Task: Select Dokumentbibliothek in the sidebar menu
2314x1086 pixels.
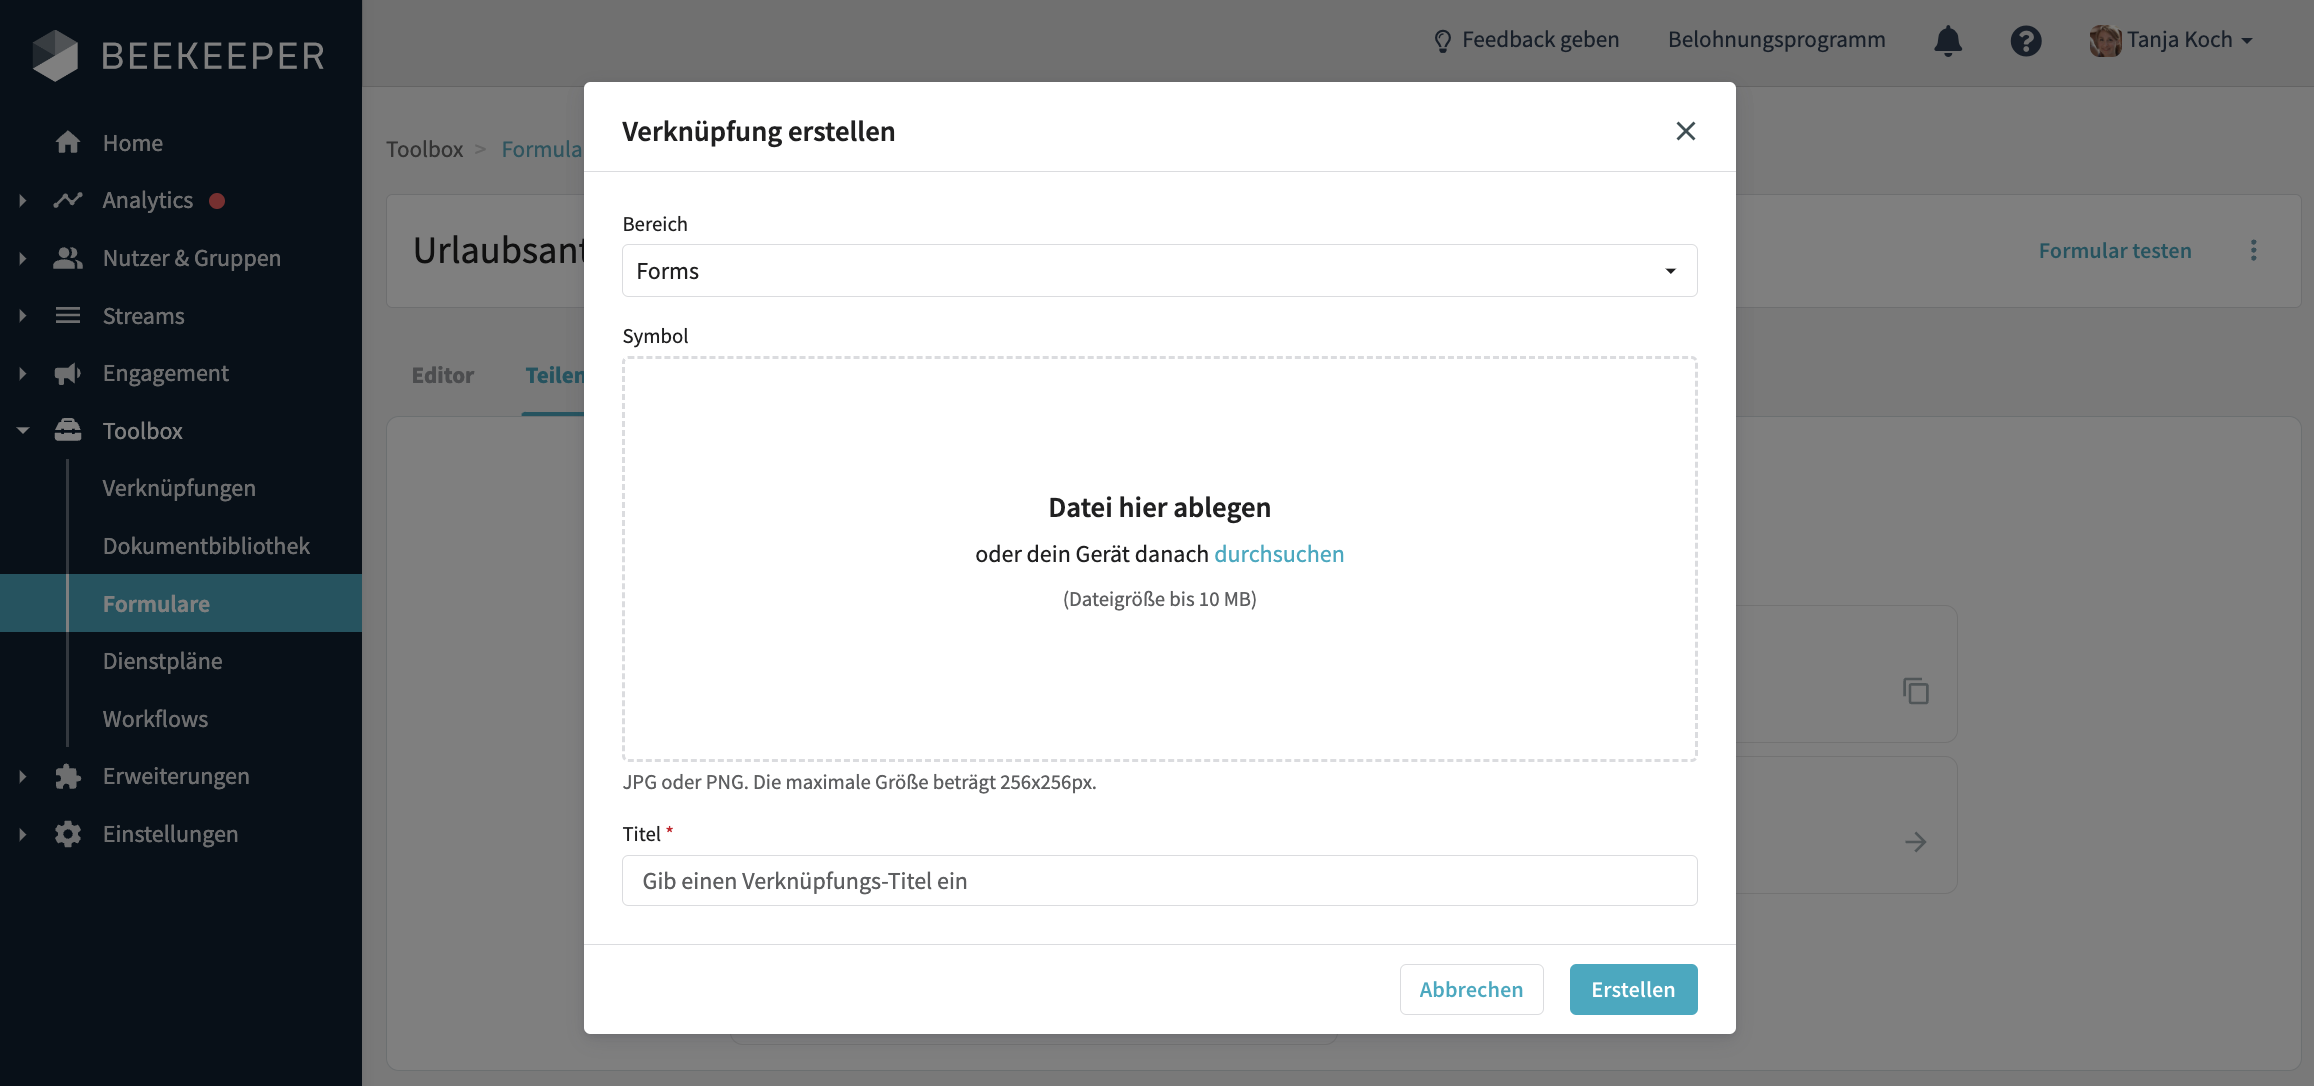Action: 205,545
